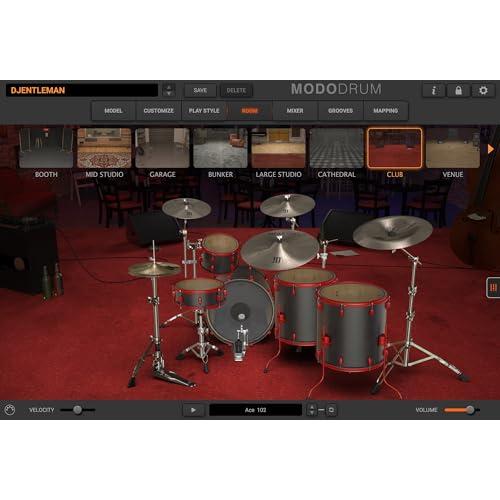
Task: Select the GARAGE room thumbnail
Action: pos(162,148)
